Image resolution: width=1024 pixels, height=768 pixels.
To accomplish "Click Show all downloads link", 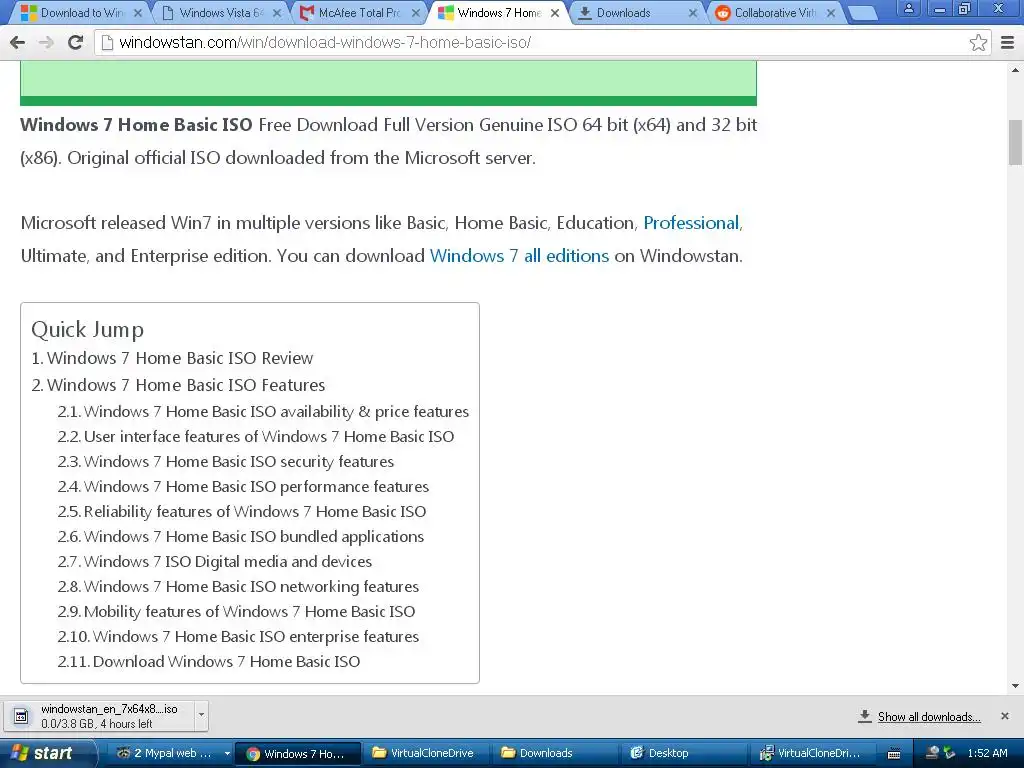I will (x=929, y=716).
